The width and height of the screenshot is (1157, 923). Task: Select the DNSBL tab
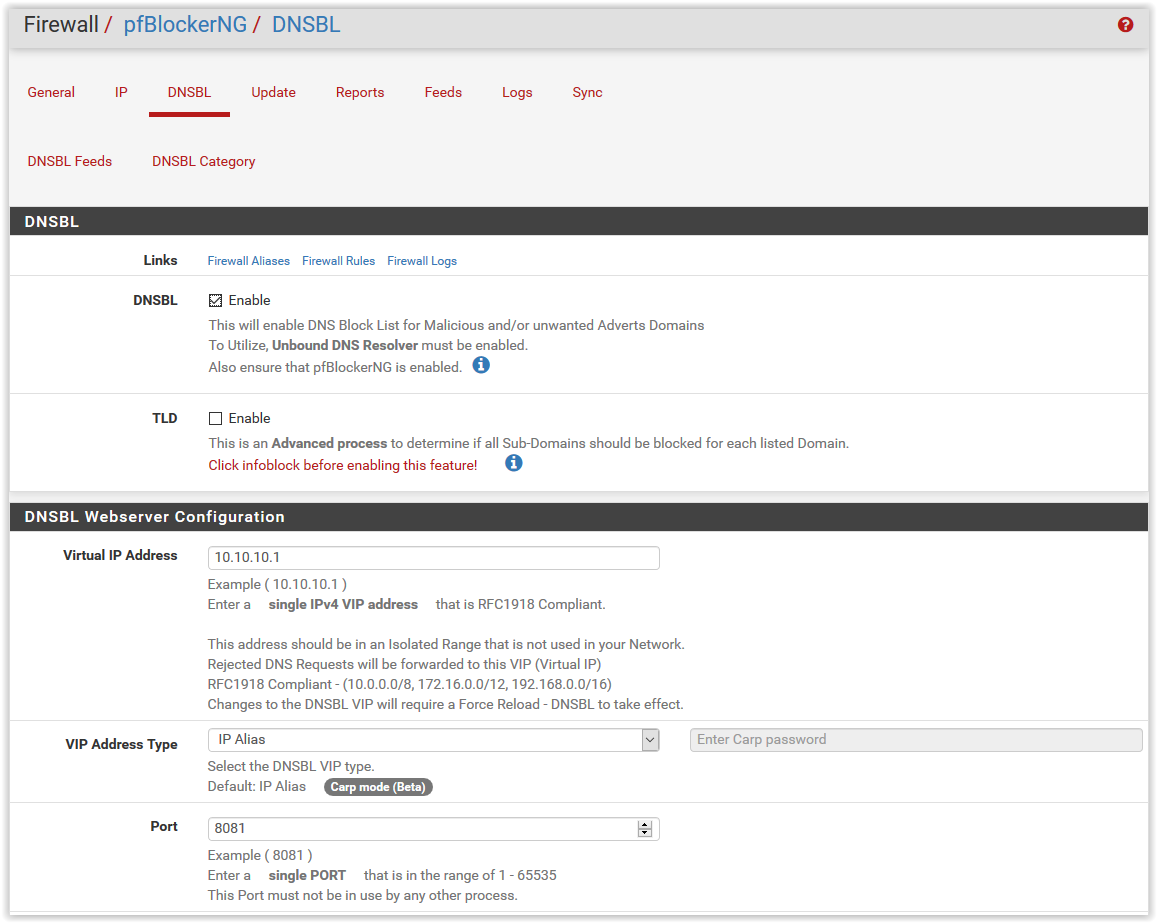point(189,92)
